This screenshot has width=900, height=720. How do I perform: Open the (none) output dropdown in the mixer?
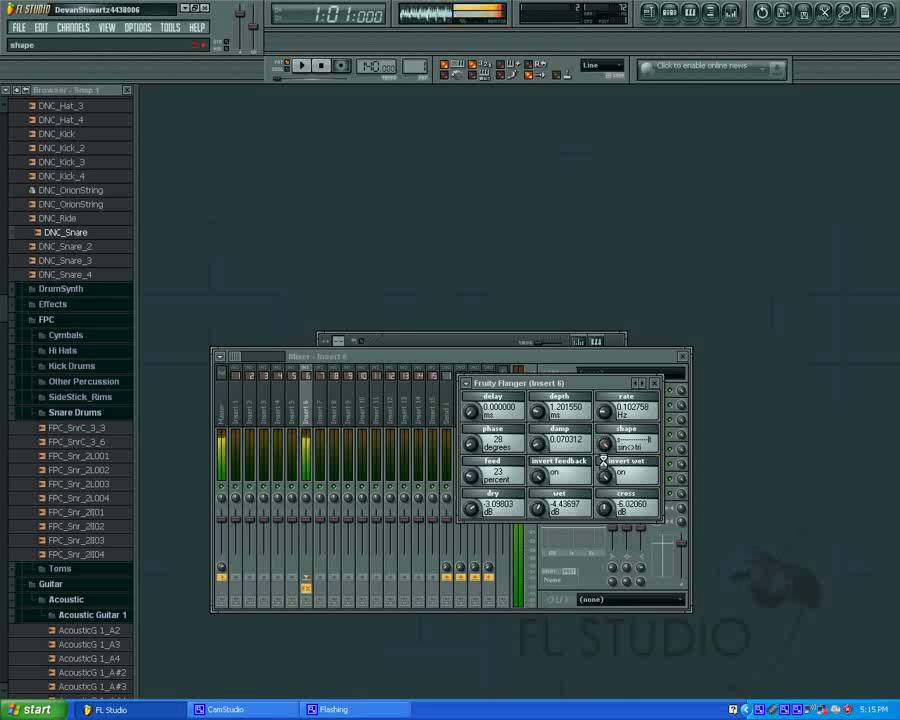[x=631, y=599]
